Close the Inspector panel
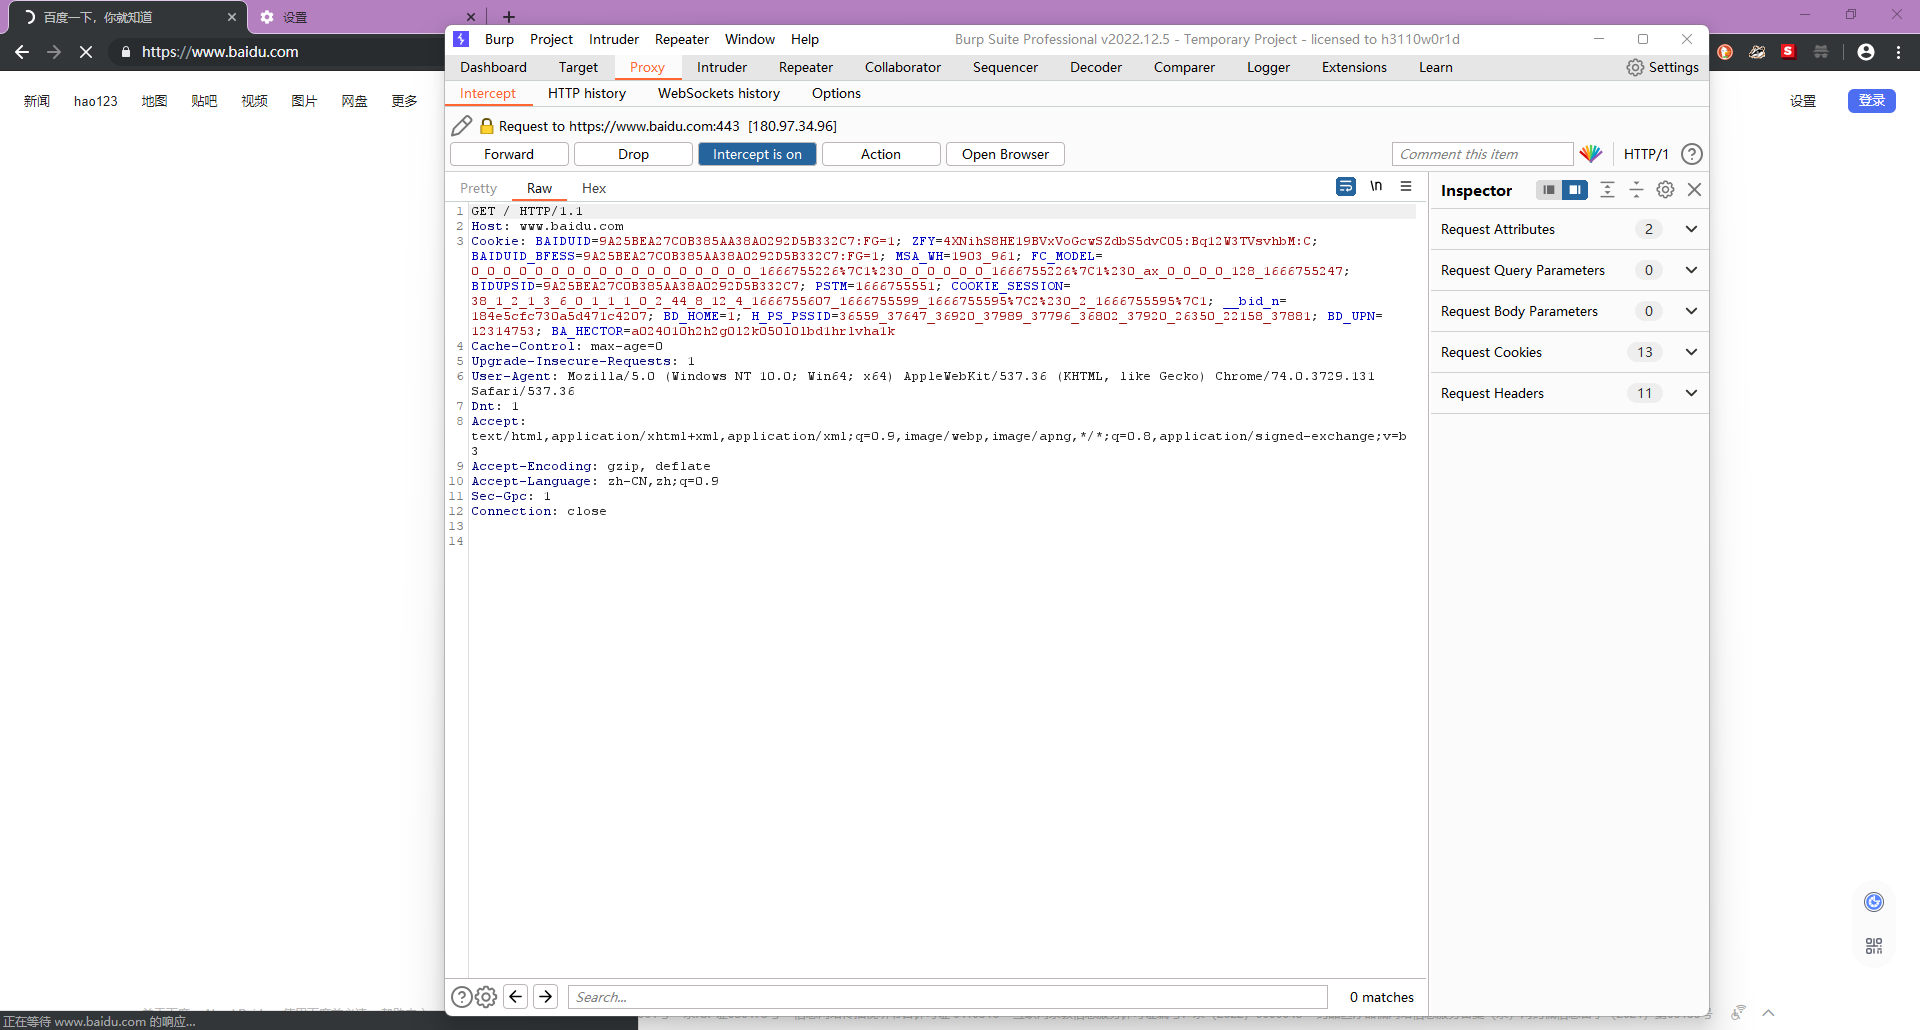This screenshot has width=1920, height=1030. tap(1694, 190)
